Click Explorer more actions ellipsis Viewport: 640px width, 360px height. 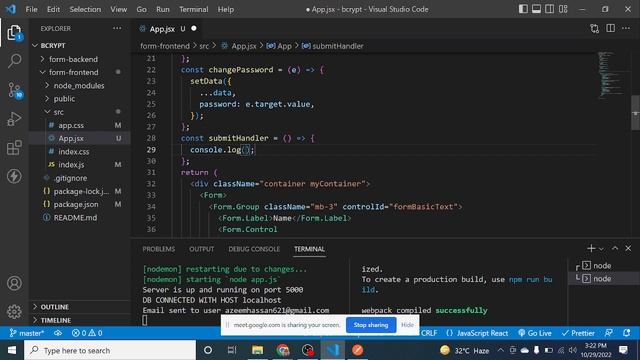[117, 29]
